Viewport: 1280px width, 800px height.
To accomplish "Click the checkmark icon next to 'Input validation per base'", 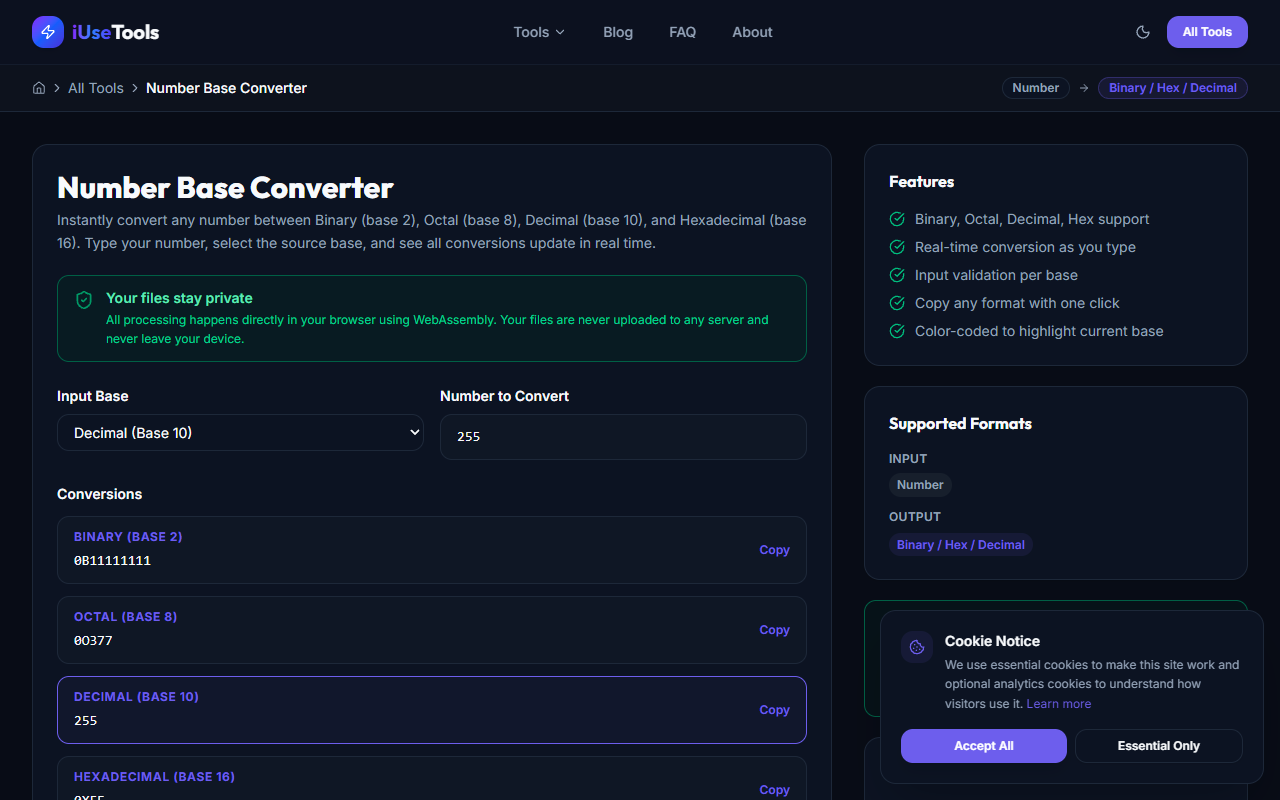I will tap(896, 275).
